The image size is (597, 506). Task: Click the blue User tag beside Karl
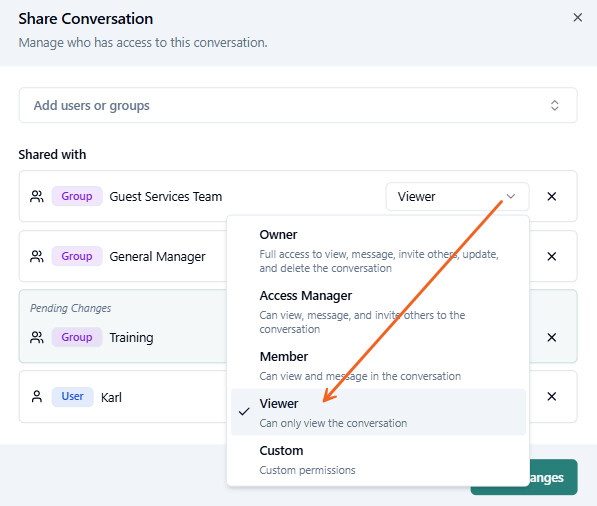click(x=72, y=397)
